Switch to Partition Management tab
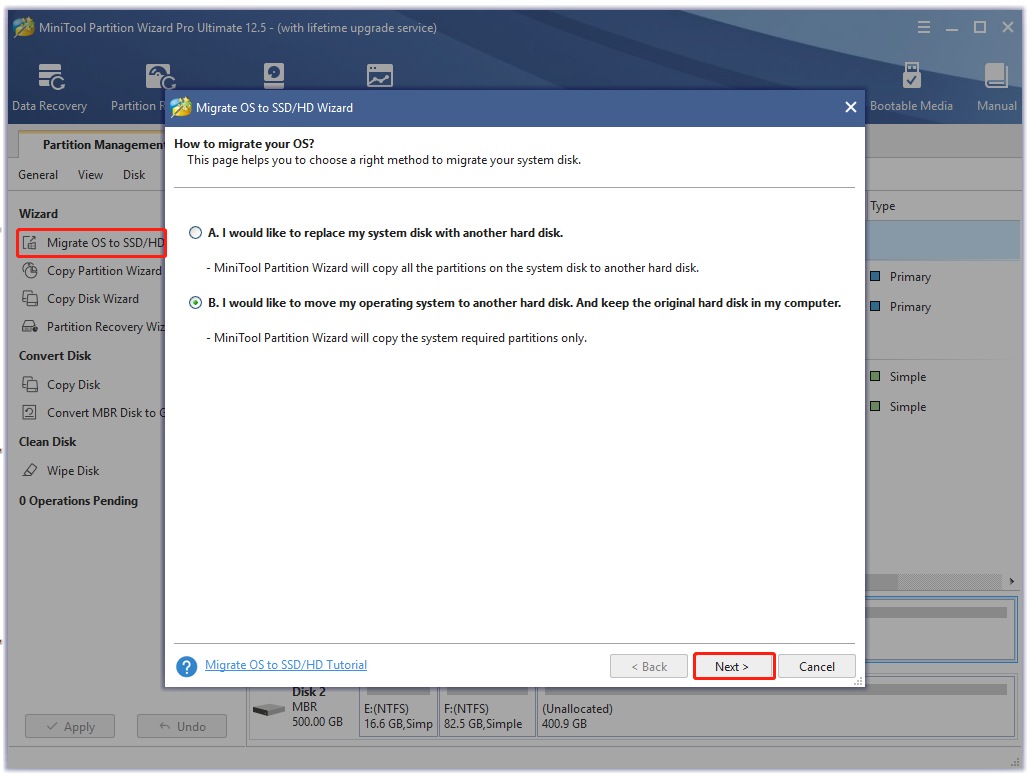Screen dimensions: 1031x778 tap(102, 145)
